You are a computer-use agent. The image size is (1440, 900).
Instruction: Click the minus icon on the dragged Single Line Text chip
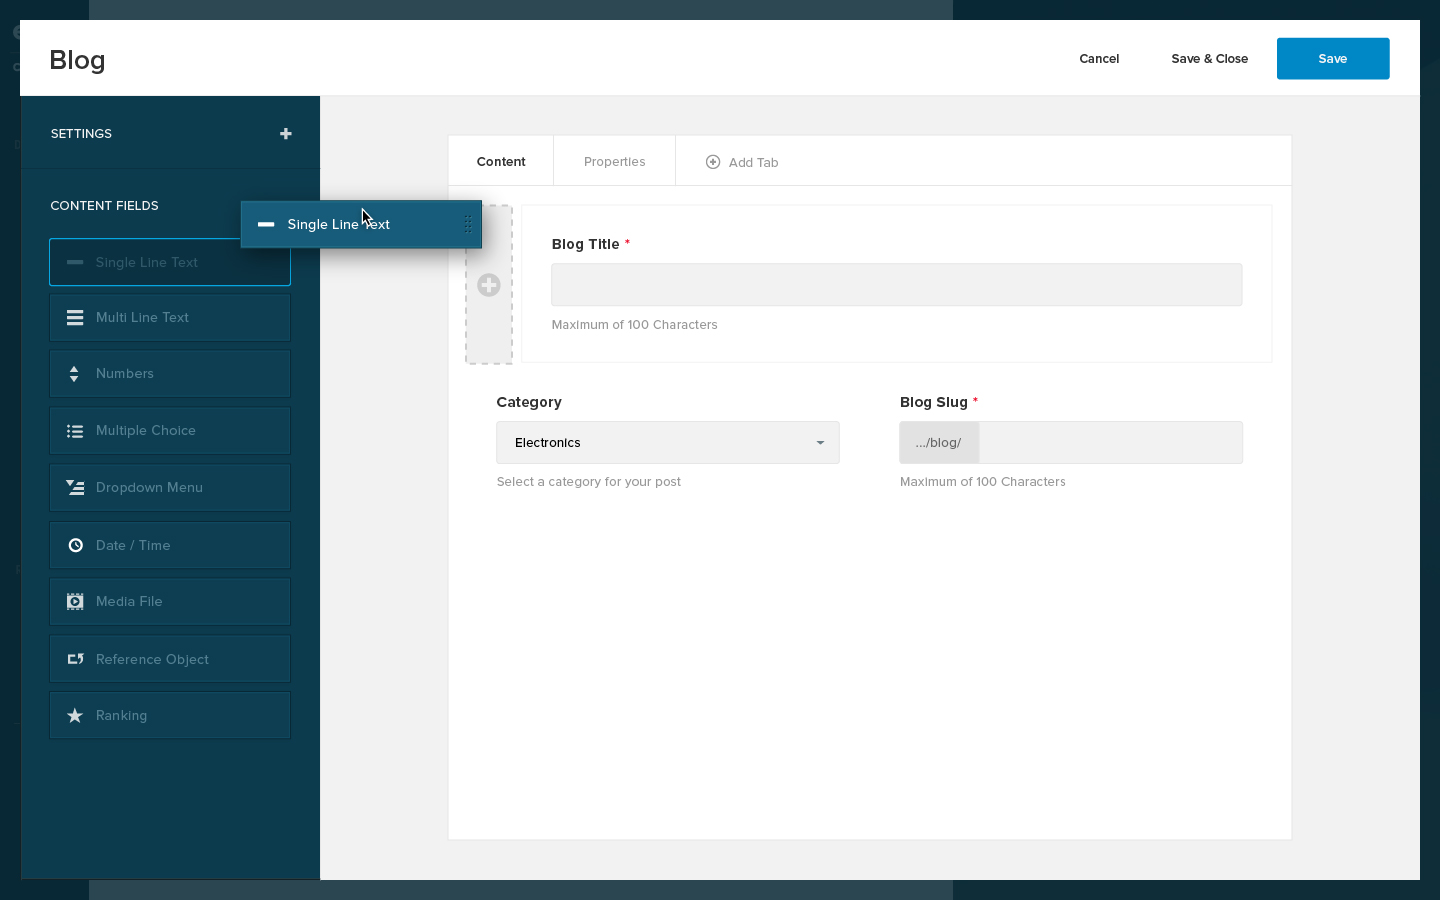pyautogui.click(x=266, y=224)
